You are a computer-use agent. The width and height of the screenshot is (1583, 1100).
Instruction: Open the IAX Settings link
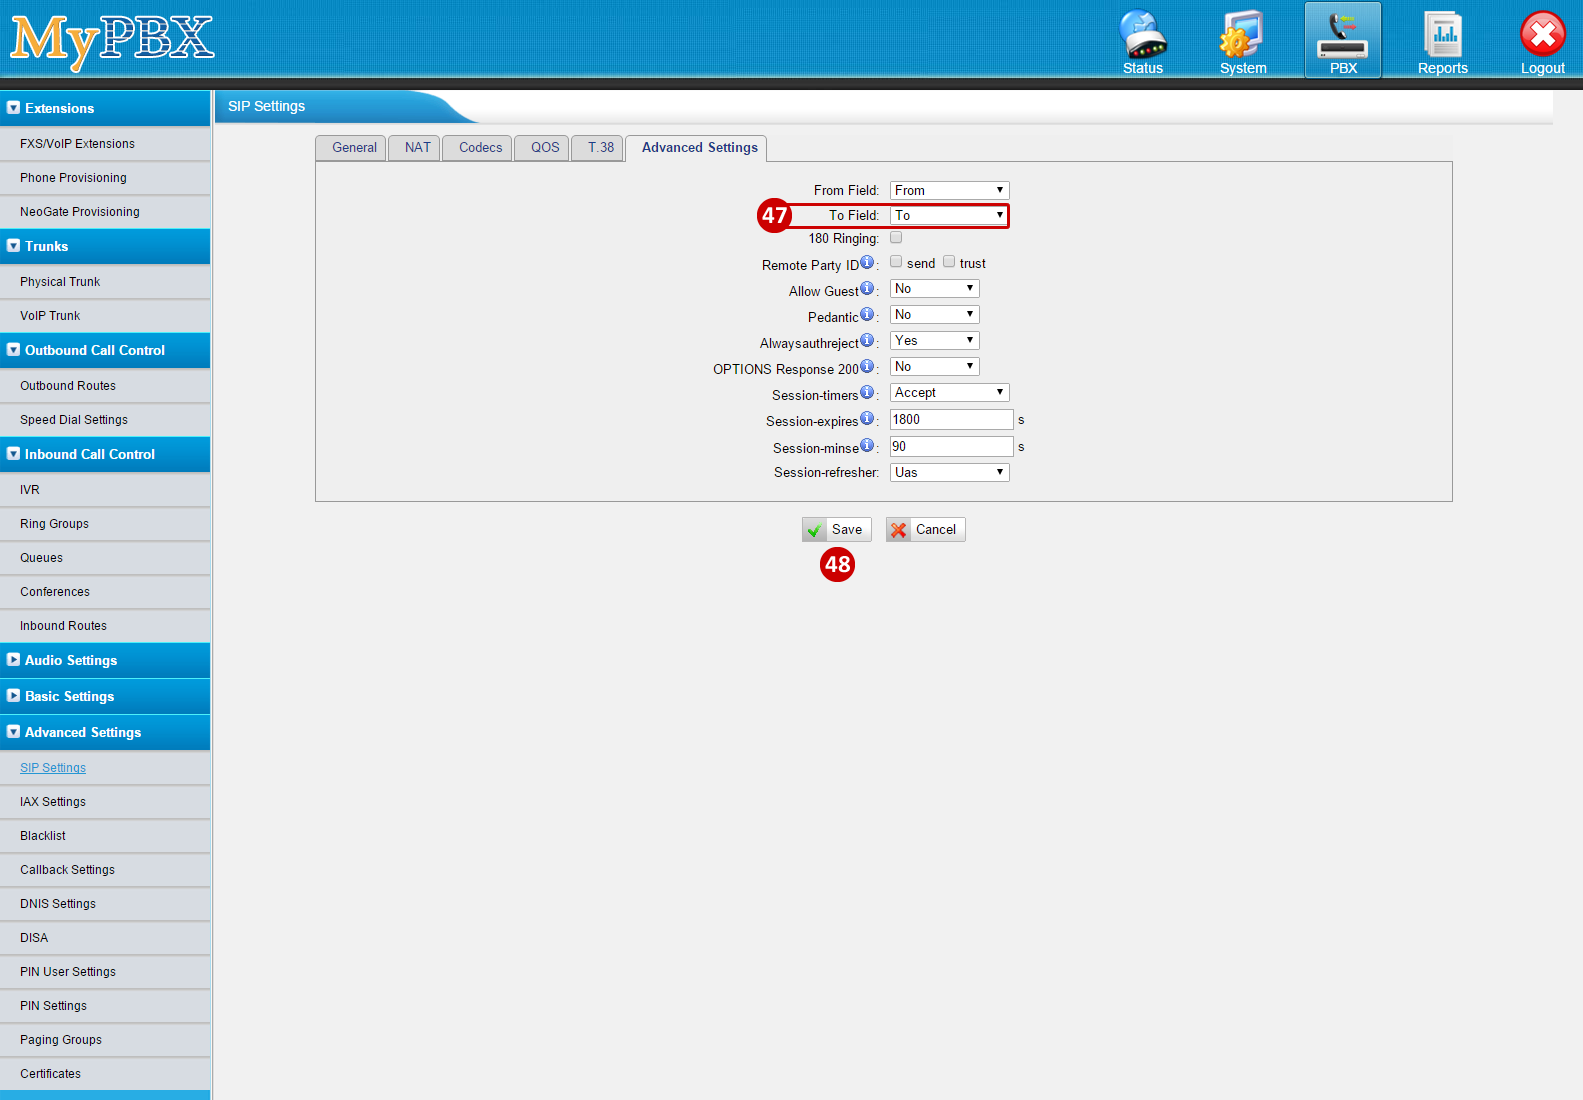53,802
